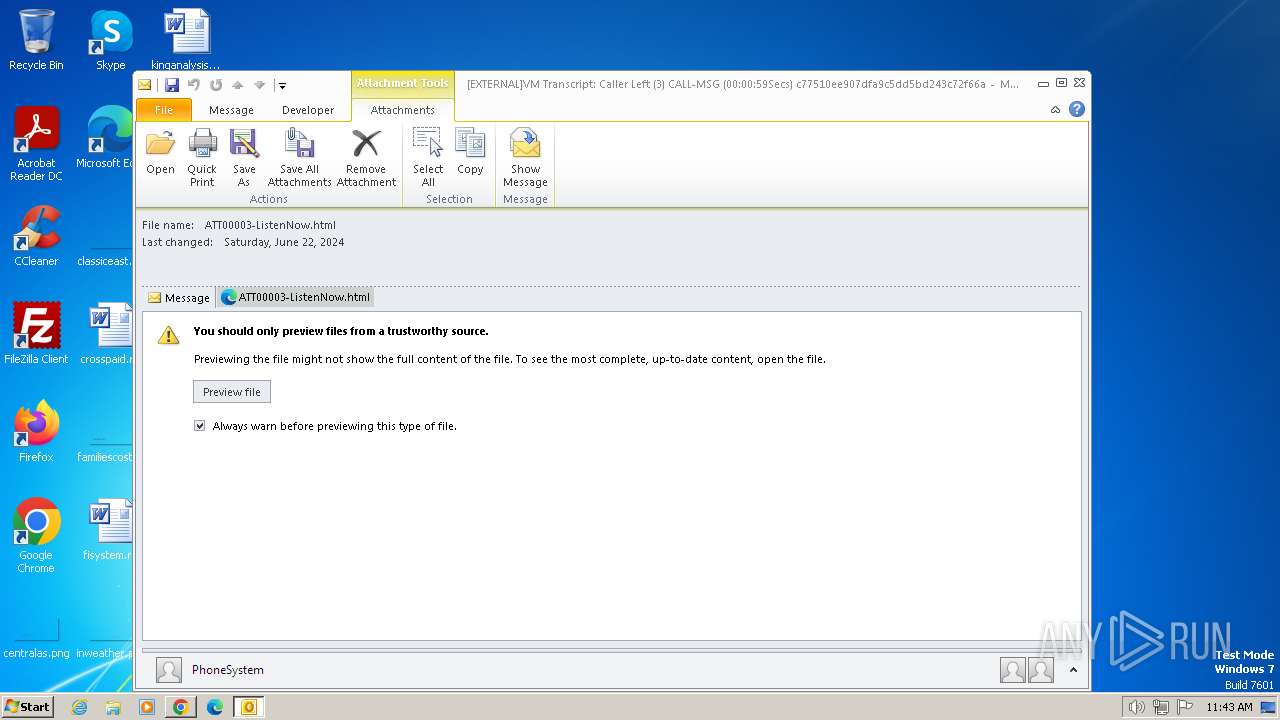This screenshot has height=720, width=1280.
Task: Copy the selected attachment
Action: [470, 153]
